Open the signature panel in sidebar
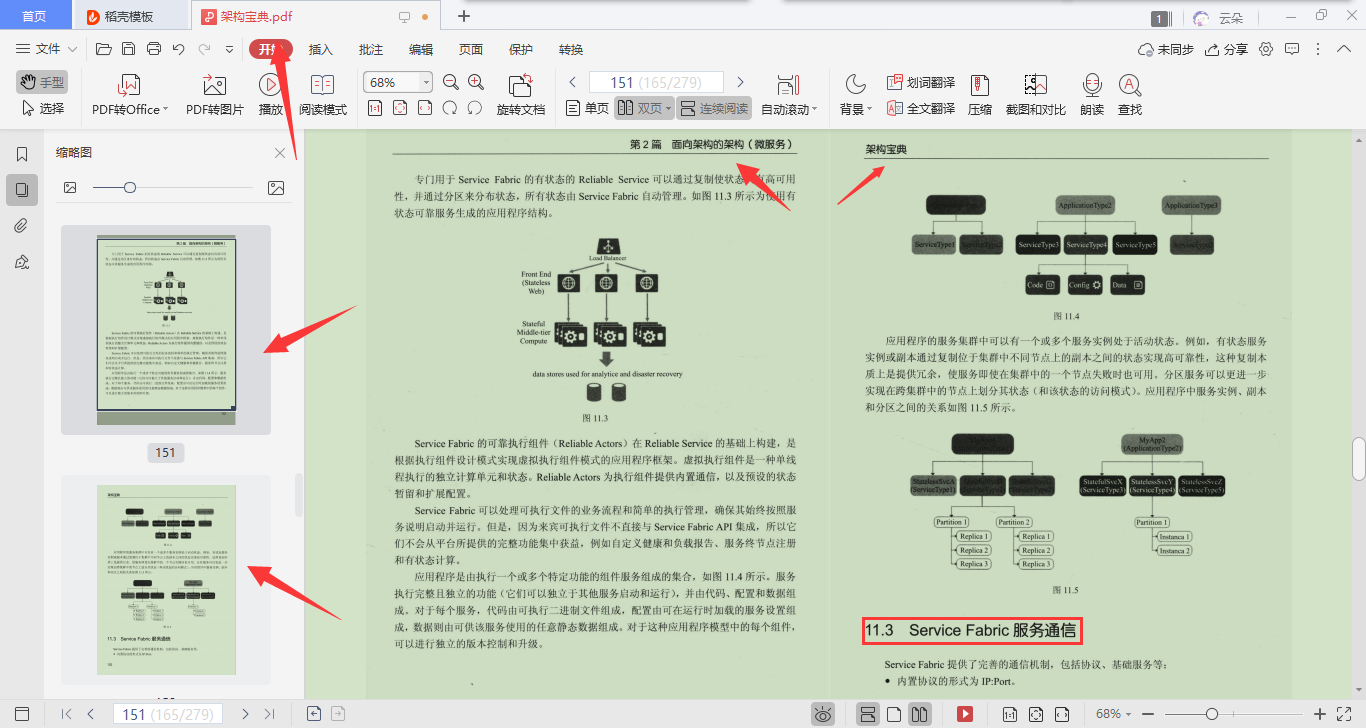This screenshot has height=728, width=1366. [22, 261]
